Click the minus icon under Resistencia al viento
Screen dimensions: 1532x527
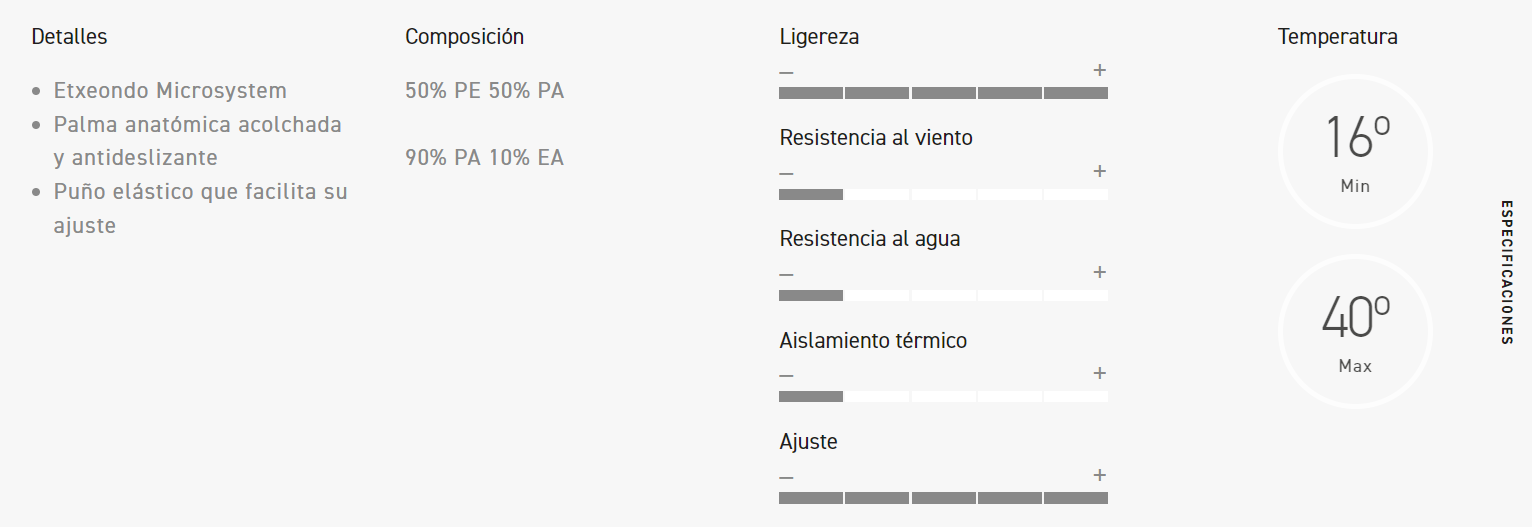coord(786,173)
